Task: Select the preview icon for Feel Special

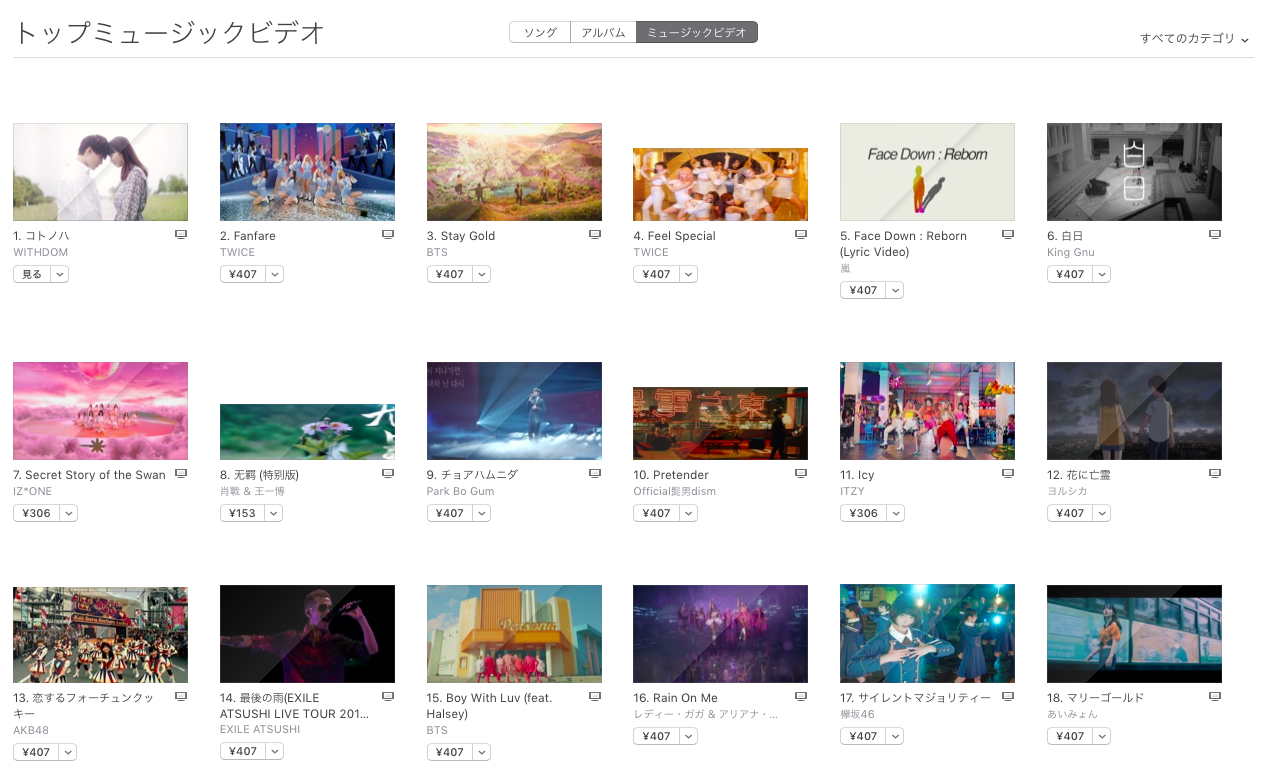Action: pyautogui.click(x=801, y=233)
